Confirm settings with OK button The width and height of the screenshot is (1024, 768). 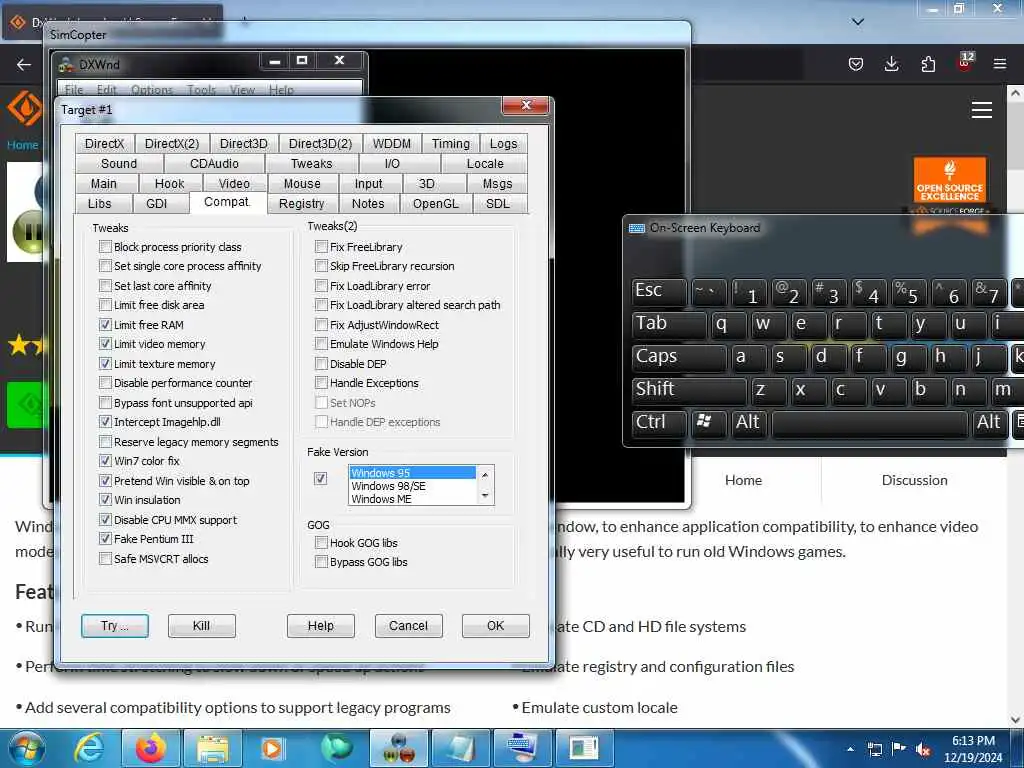pyautogui.click(x=496, y=626)
